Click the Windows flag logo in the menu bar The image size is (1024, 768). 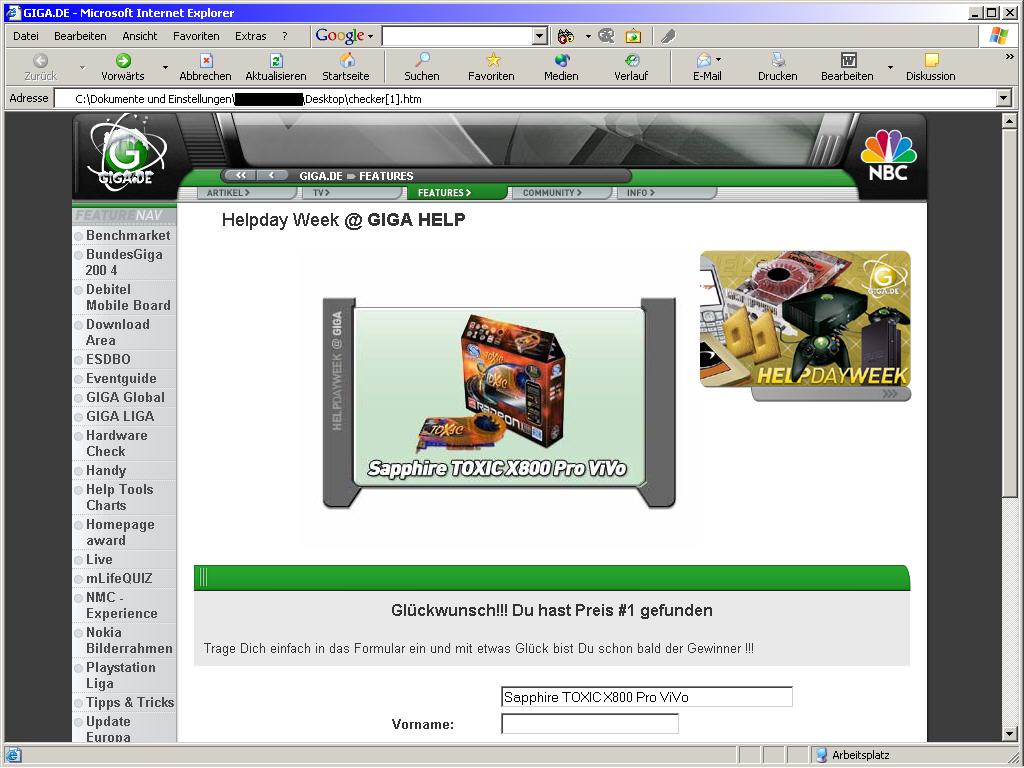click(x=999, y=36)
